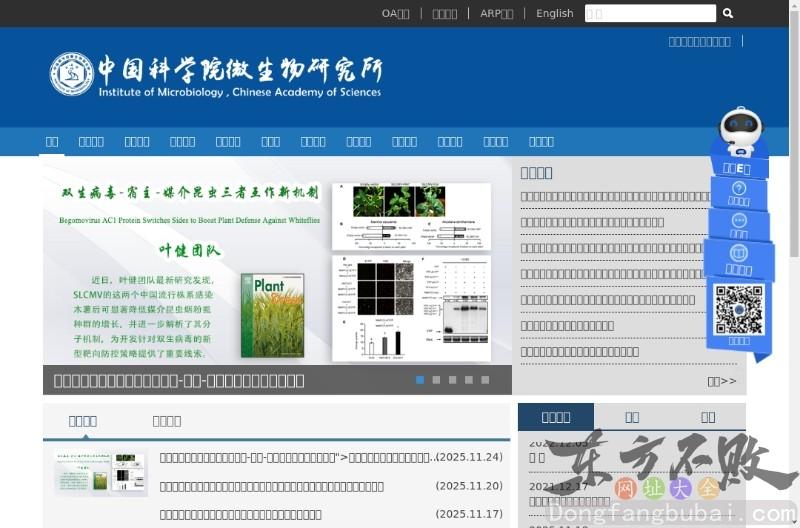
Task: Open the OA link in top bar
Action: (395, 14)
